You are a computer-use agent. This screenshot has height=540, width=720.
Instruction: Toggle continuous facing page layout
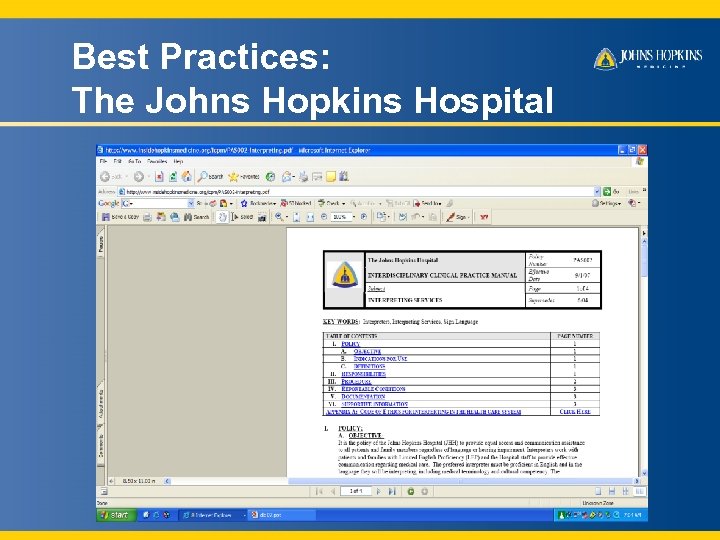tap(625, 492)
